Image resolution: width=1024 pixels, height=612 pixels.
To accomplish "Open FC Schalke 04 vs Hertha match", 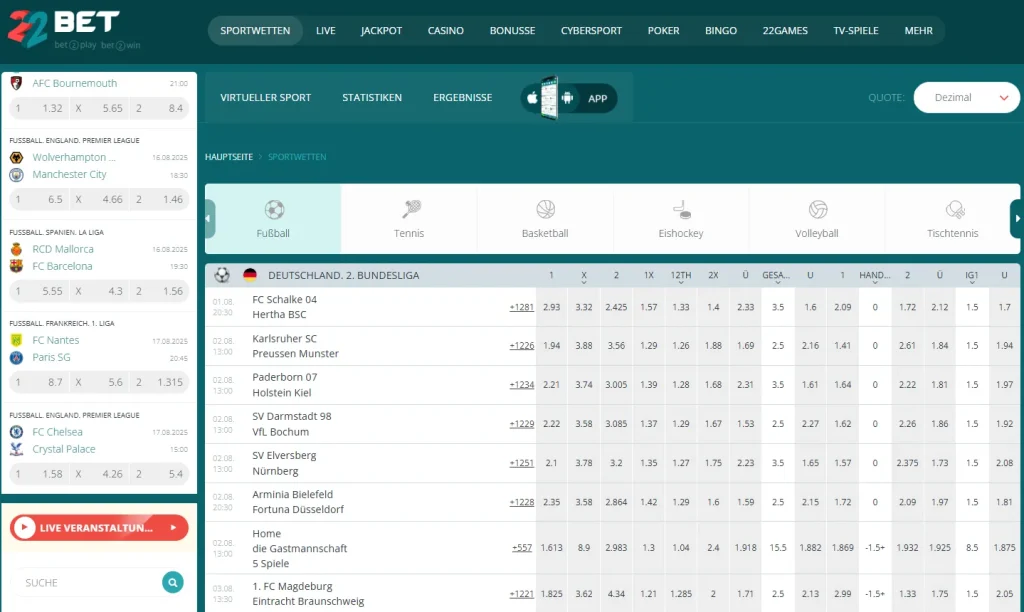I will click(285, 307).
